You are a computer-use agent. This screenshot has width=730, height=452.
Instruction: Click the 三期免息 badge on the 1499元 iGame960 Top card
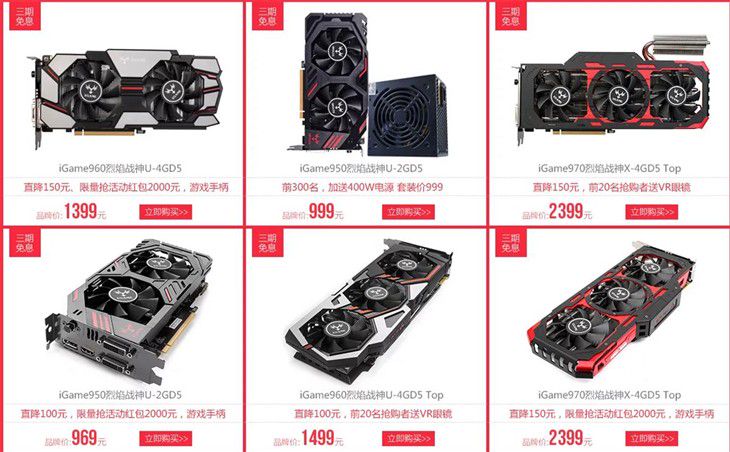(x=268, y=242)
